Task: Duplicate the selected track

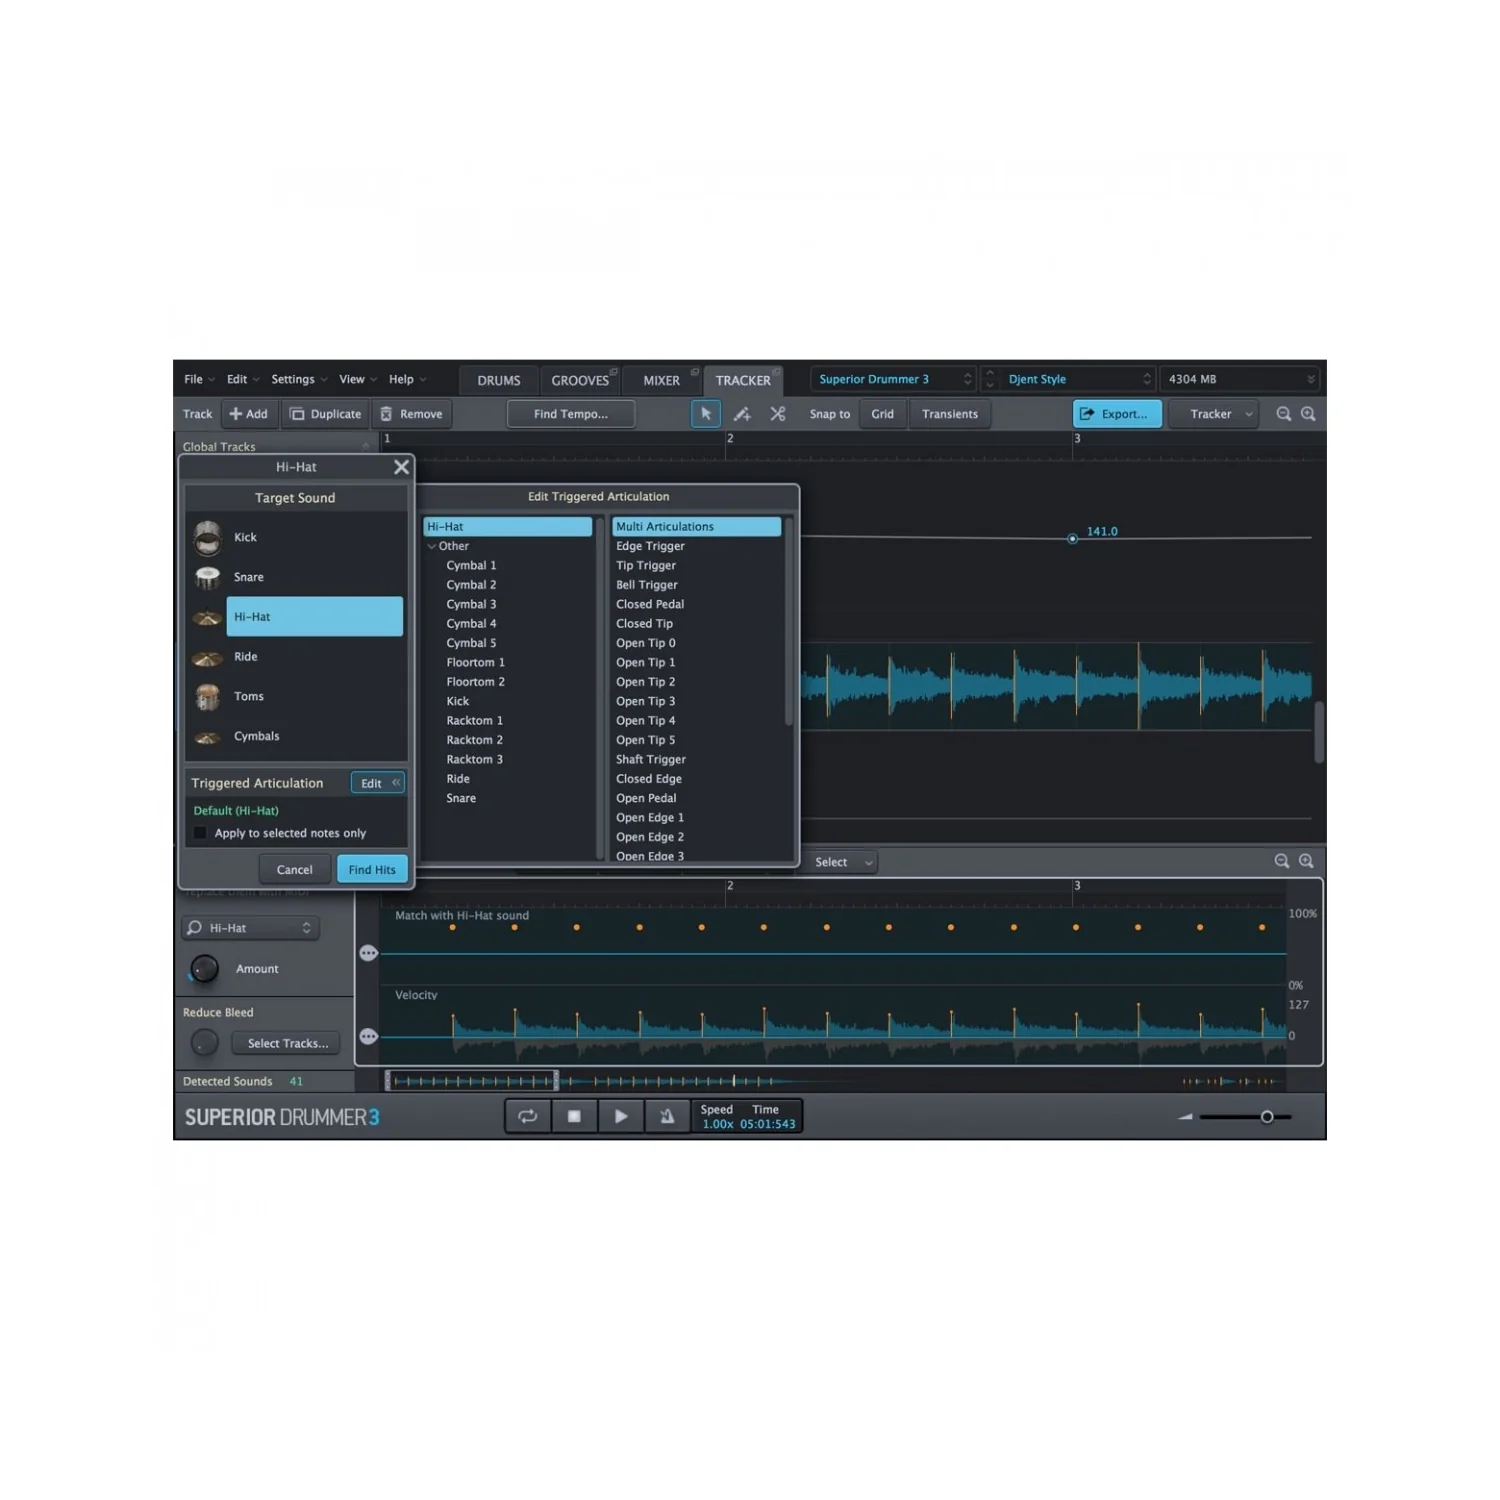Action: (326, 414)
